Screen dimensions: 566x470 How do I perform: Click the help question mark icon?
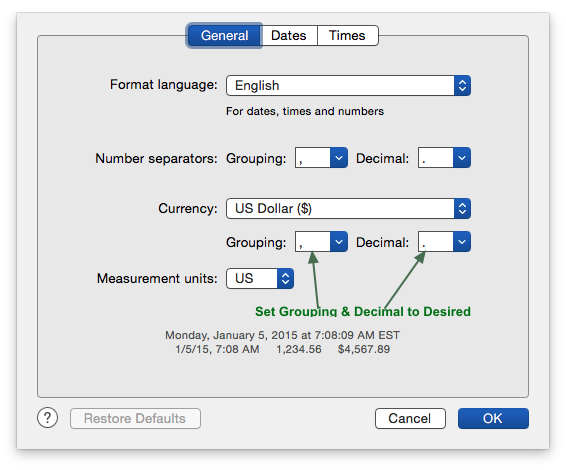point(47,418)
